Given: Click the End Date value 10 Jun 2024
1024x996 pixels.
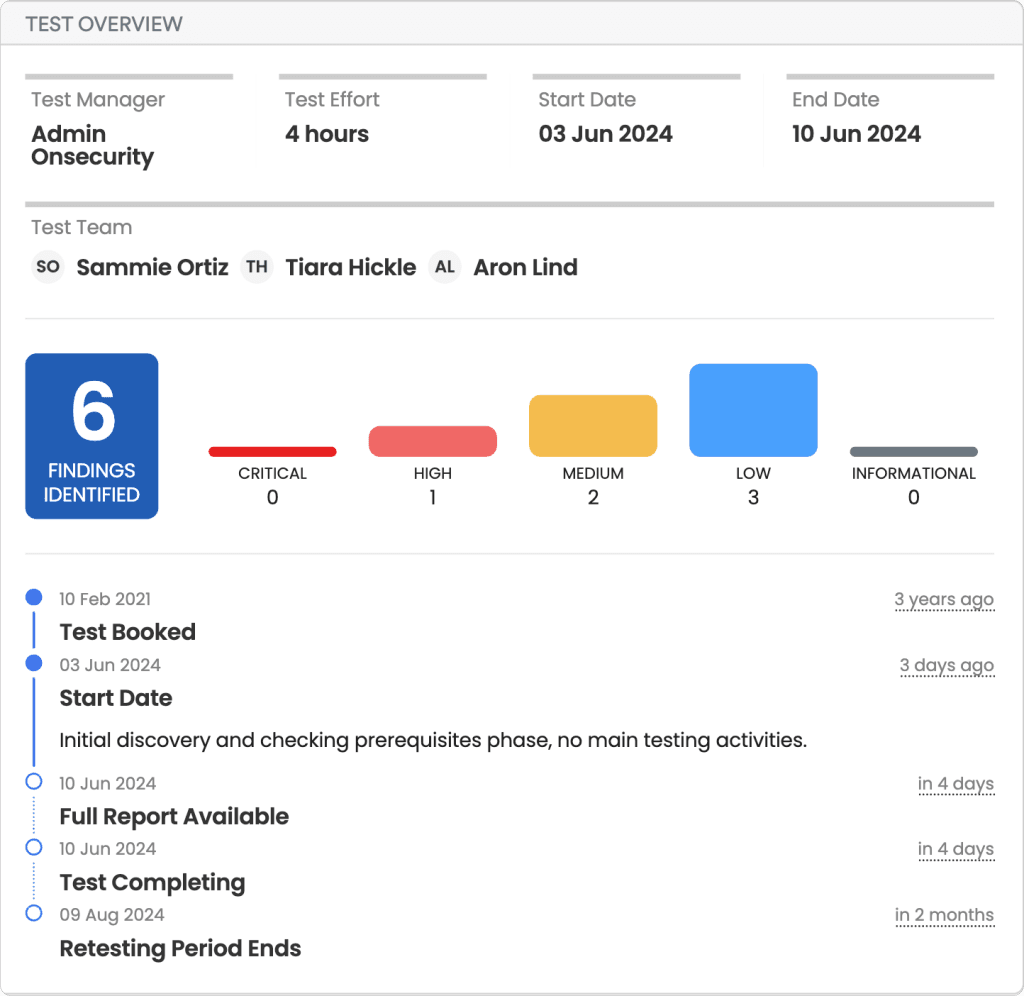Looking at the screenshot, I should point(857,133).
